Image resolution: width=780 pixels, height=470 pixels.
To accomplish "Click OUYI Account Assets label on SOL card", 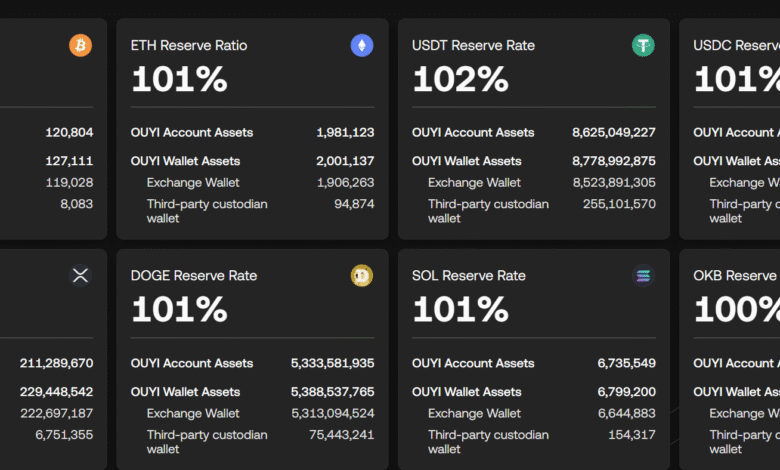I will (x=473, y=363).
